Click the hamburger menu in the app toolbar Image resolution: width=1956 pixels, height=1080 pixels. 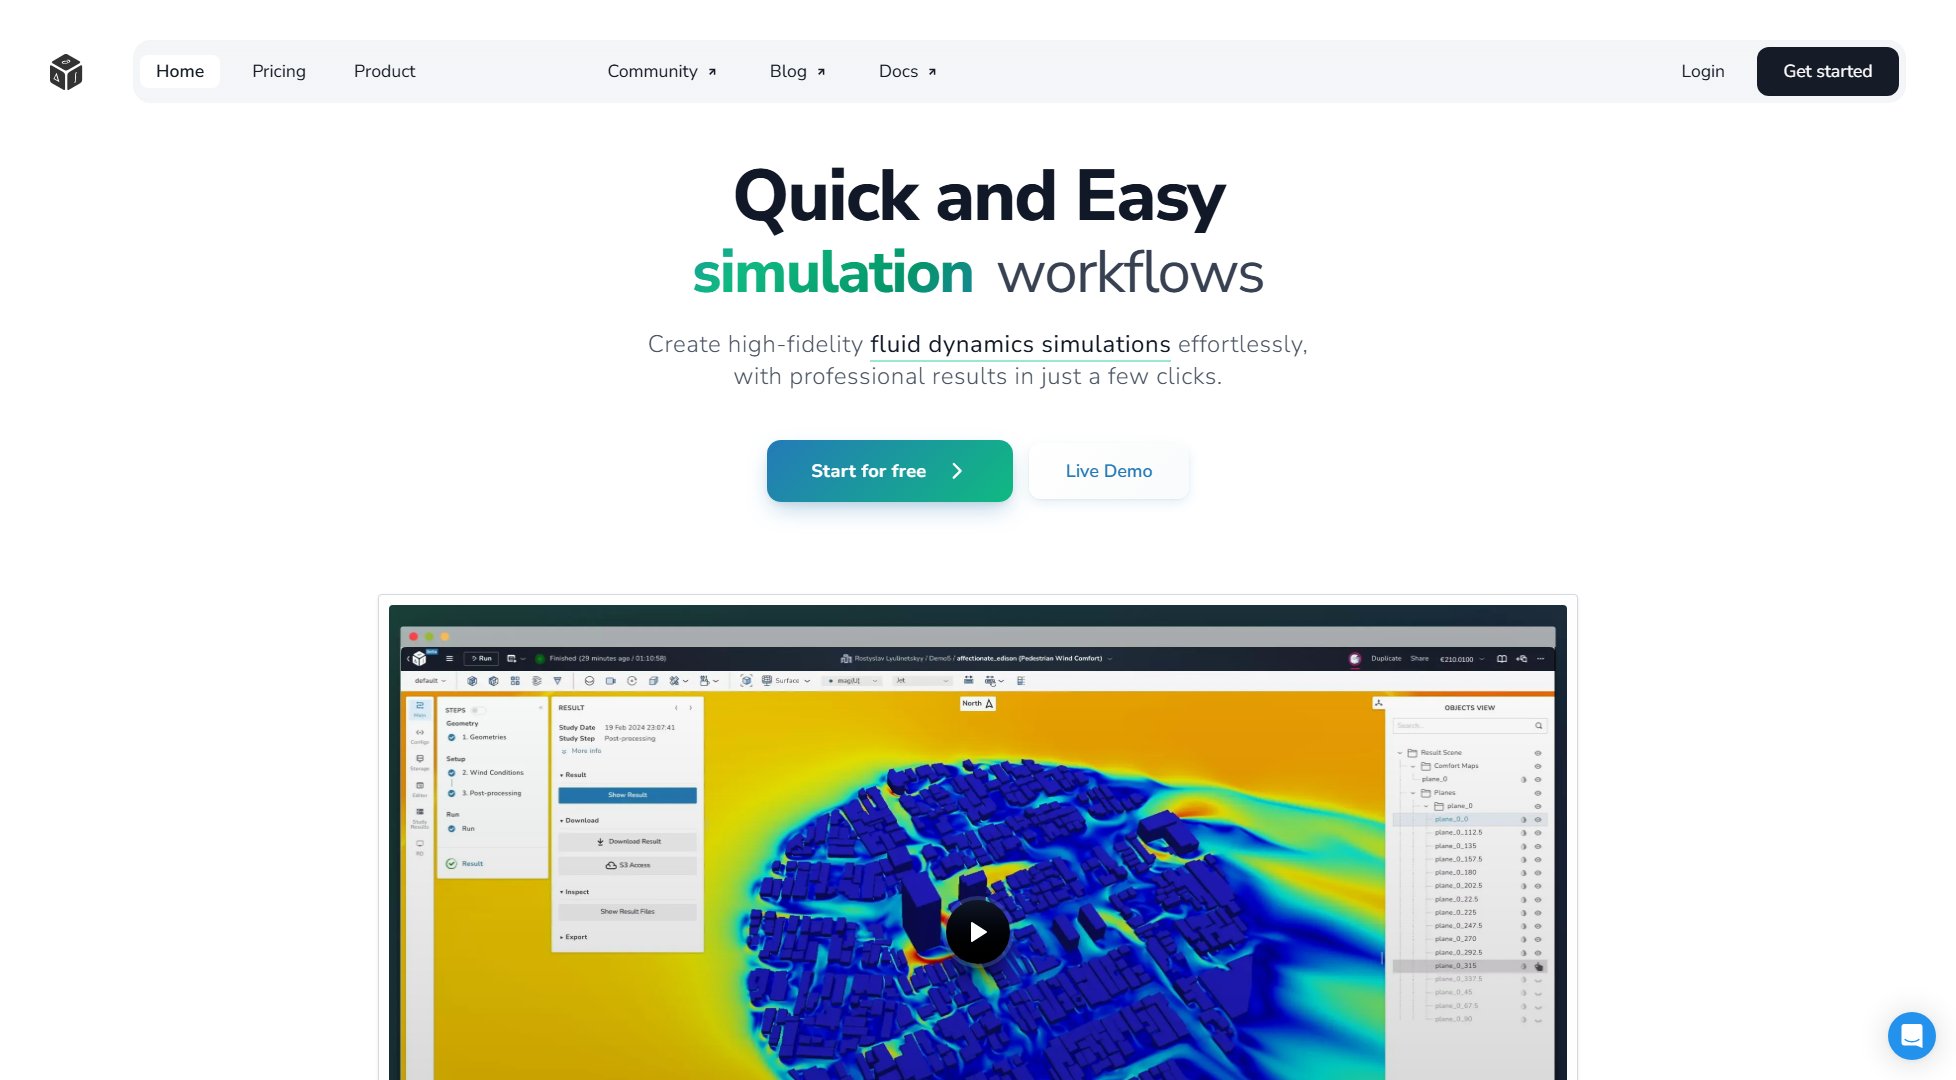point(449,659)
